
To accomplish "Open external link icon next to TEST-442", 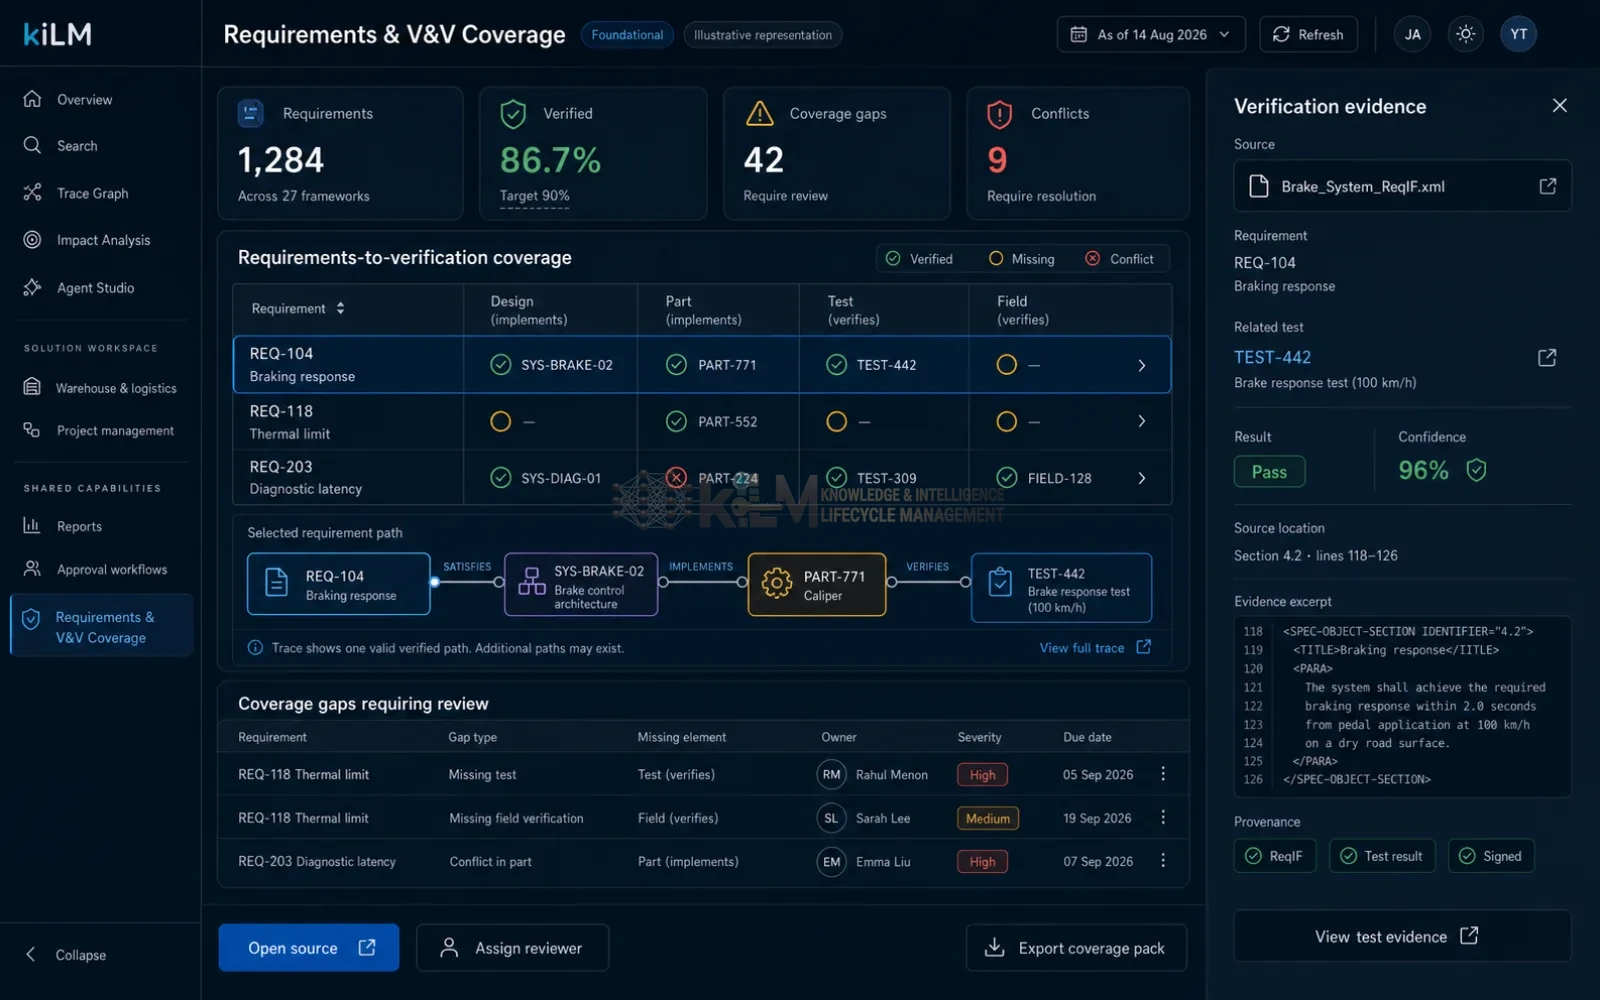I will pos(1547,357).
